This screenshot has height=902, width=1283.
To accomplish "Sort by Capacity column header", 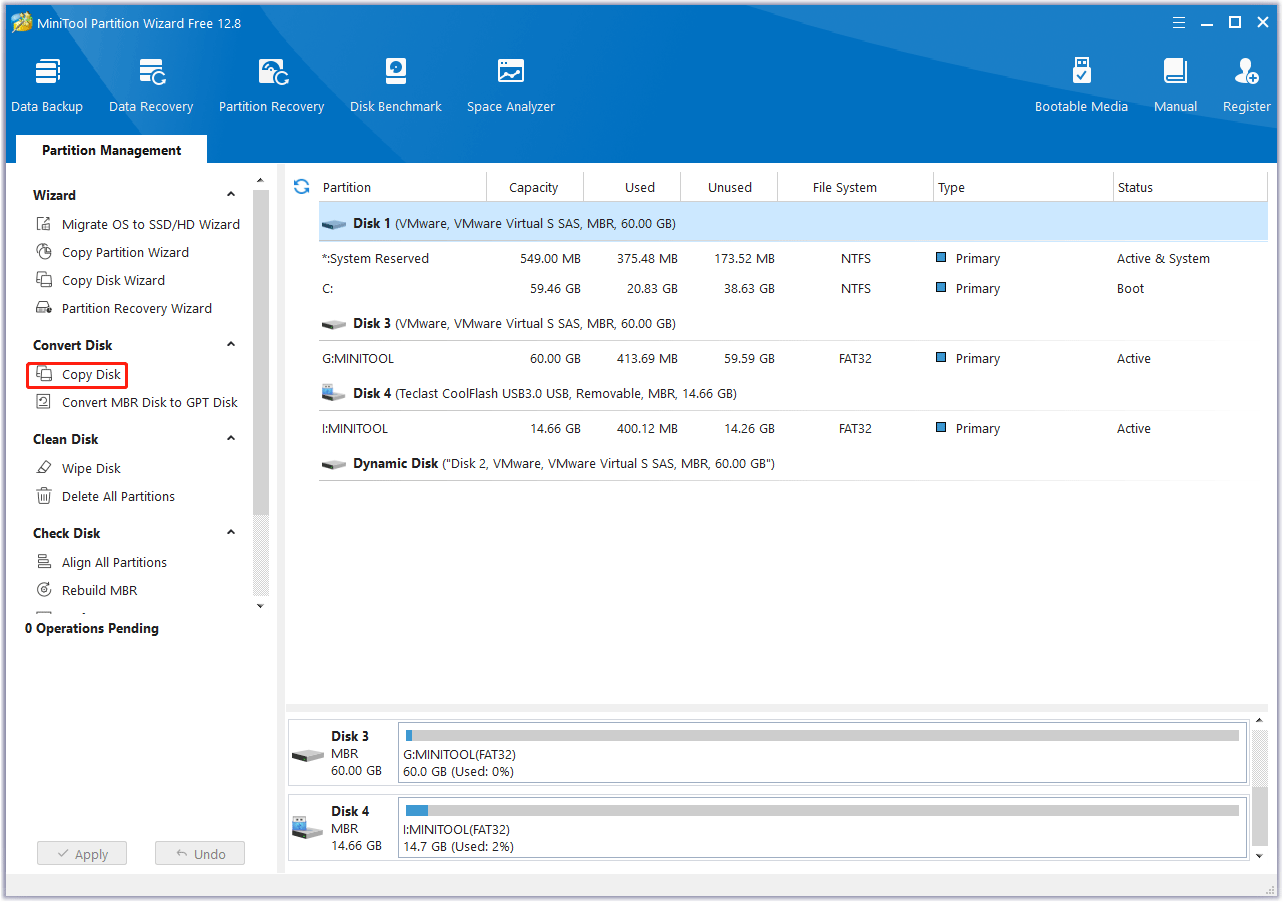I will (534, 187).
